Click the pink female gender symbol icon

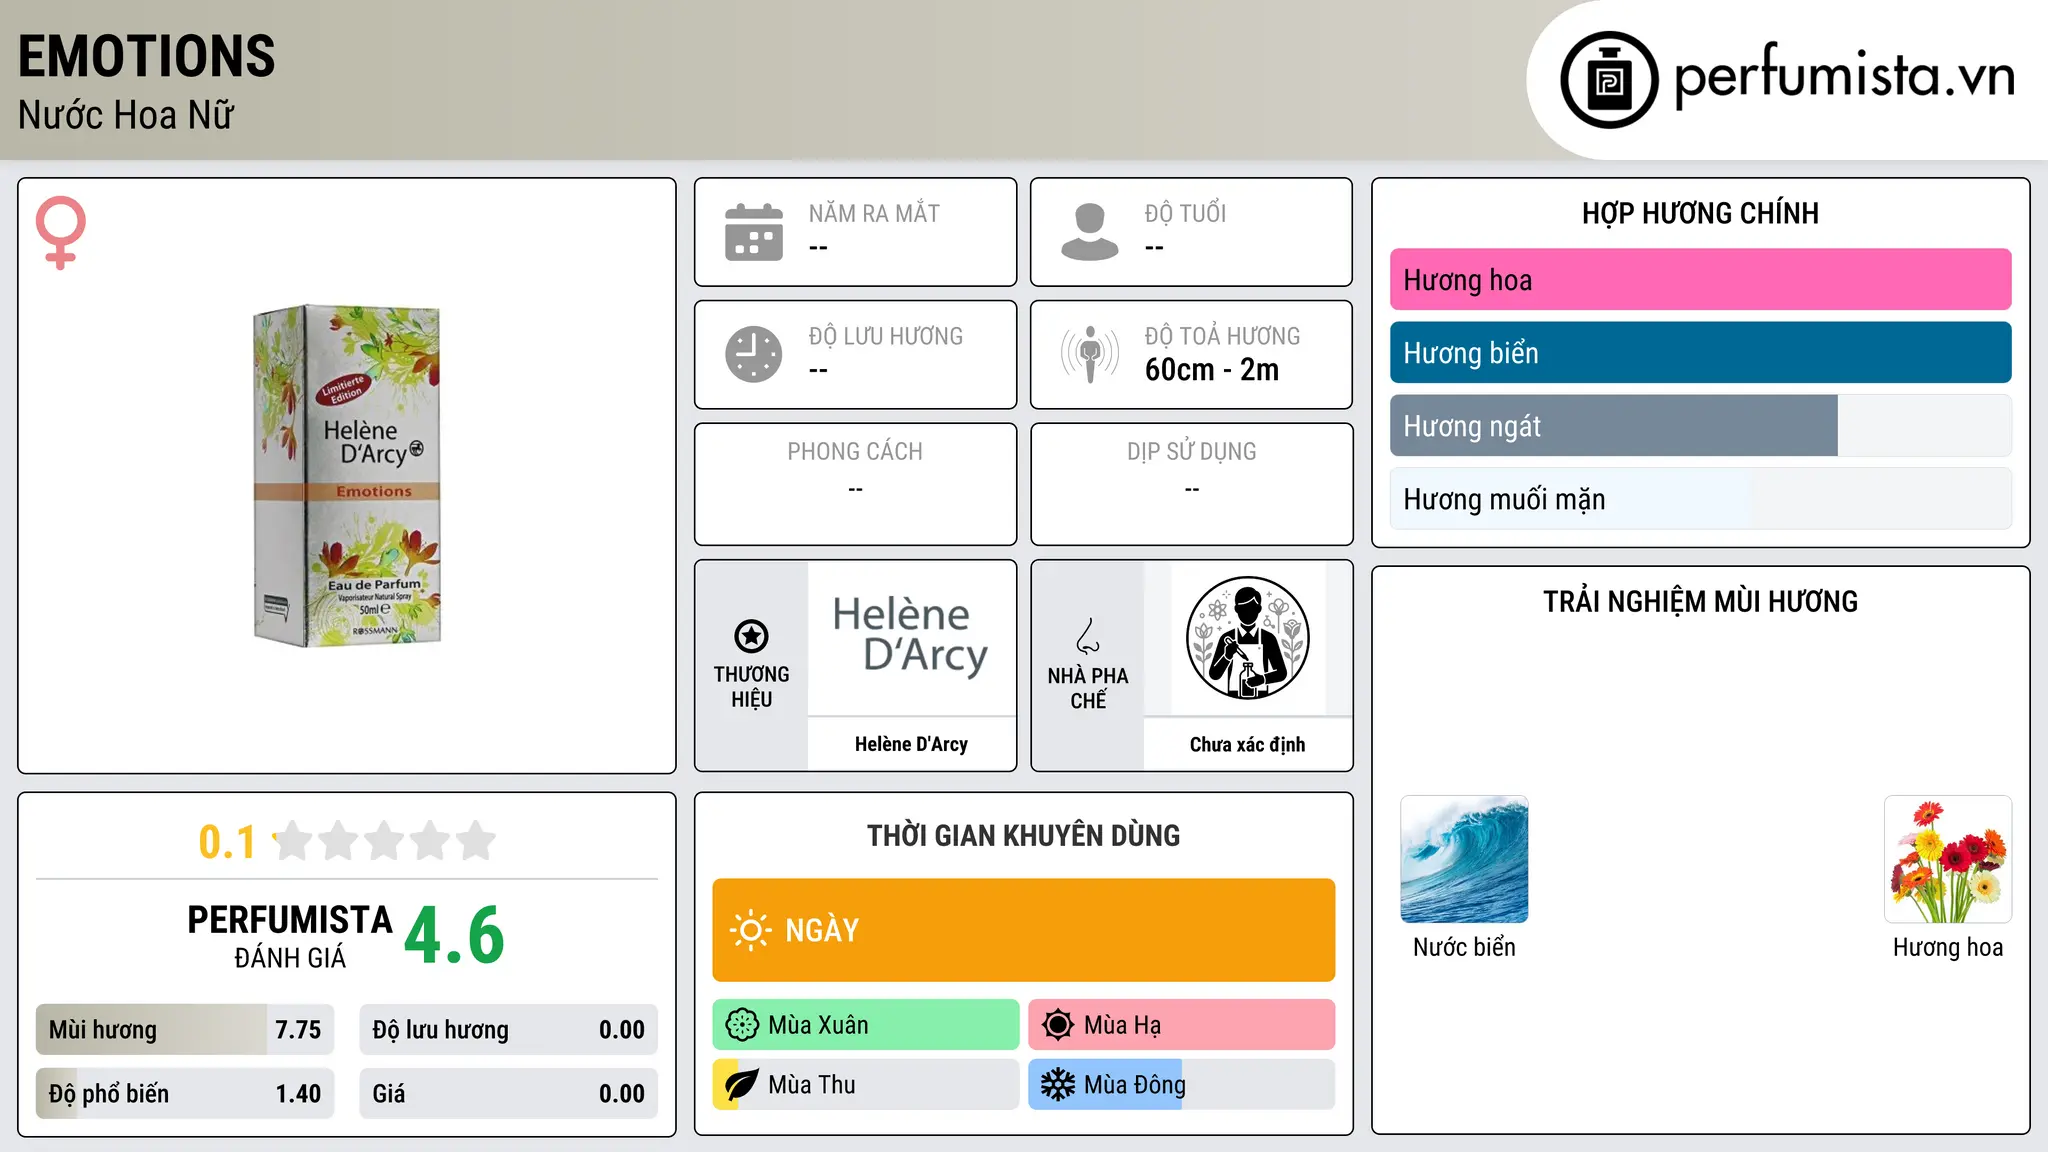pyautogui.click(x=61, y=233)
